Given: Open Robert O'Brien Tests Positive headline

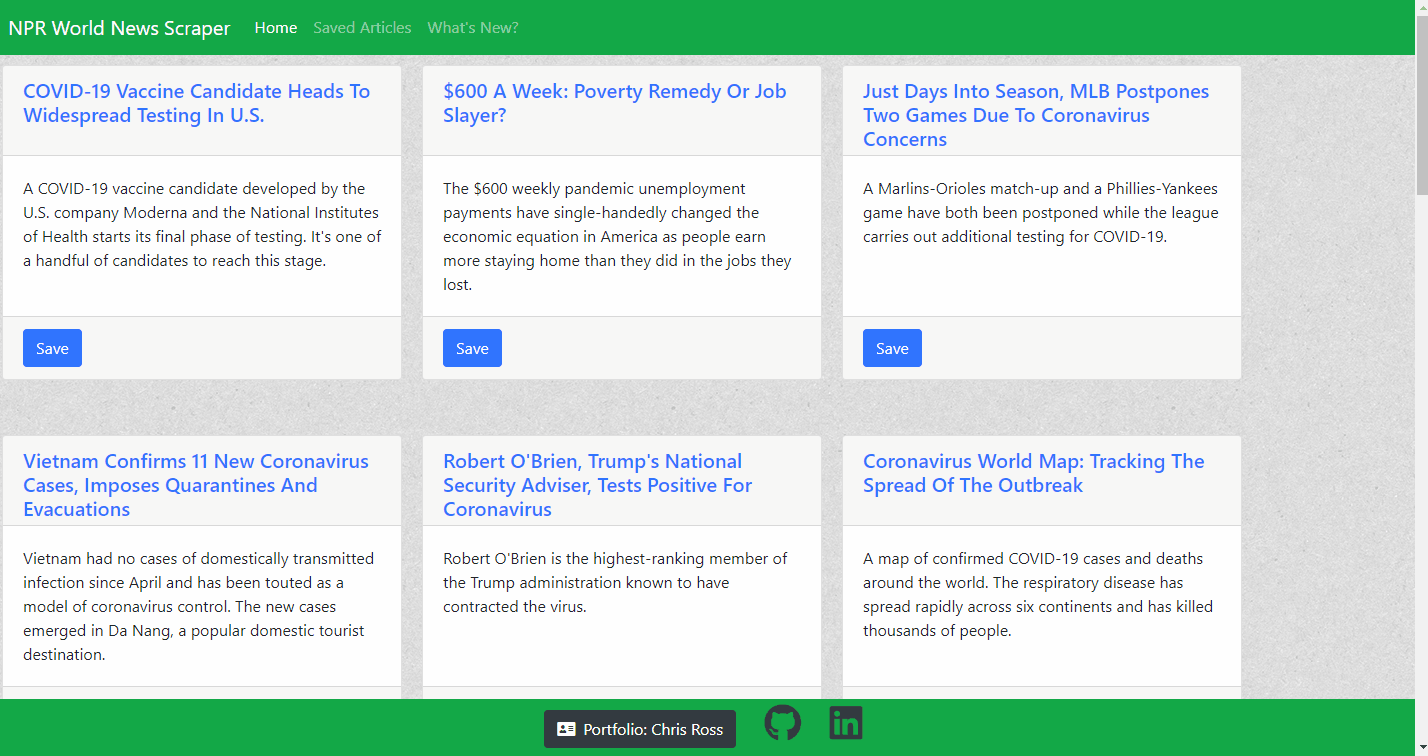Looking at the screenshot, I should 598,485.
